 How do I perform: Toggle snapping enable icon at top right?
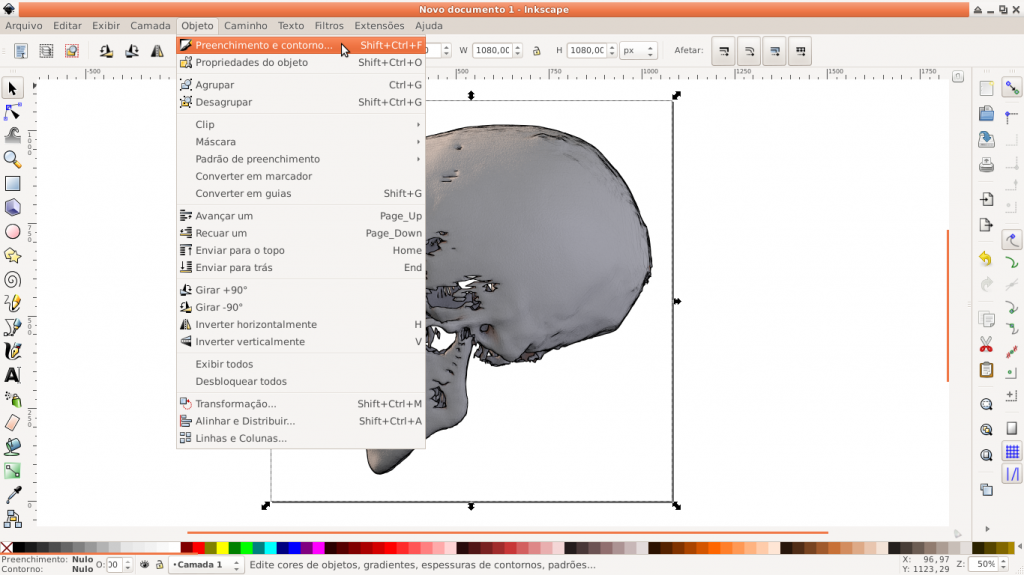1012,88
